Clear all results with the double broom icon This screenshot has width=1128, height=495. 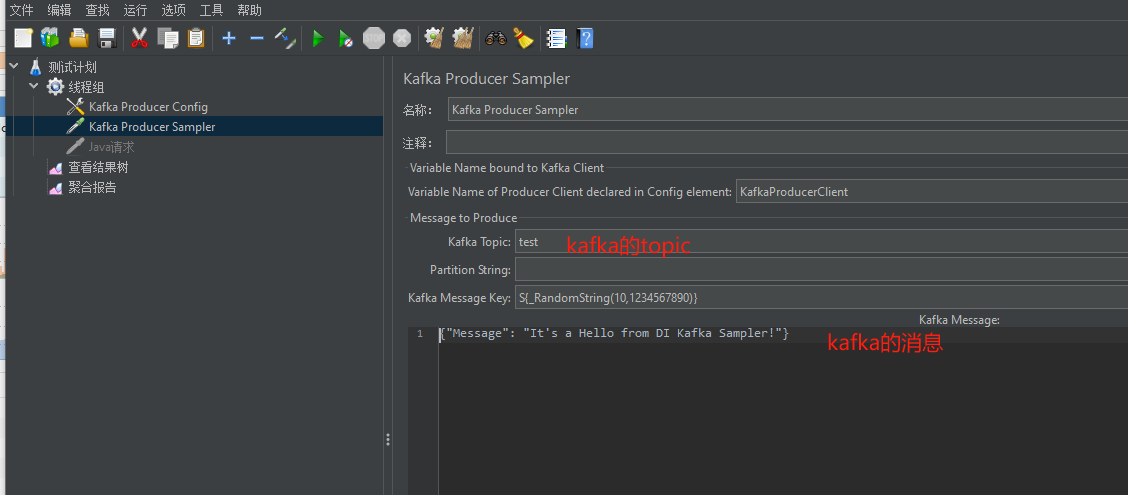point(463,38)
